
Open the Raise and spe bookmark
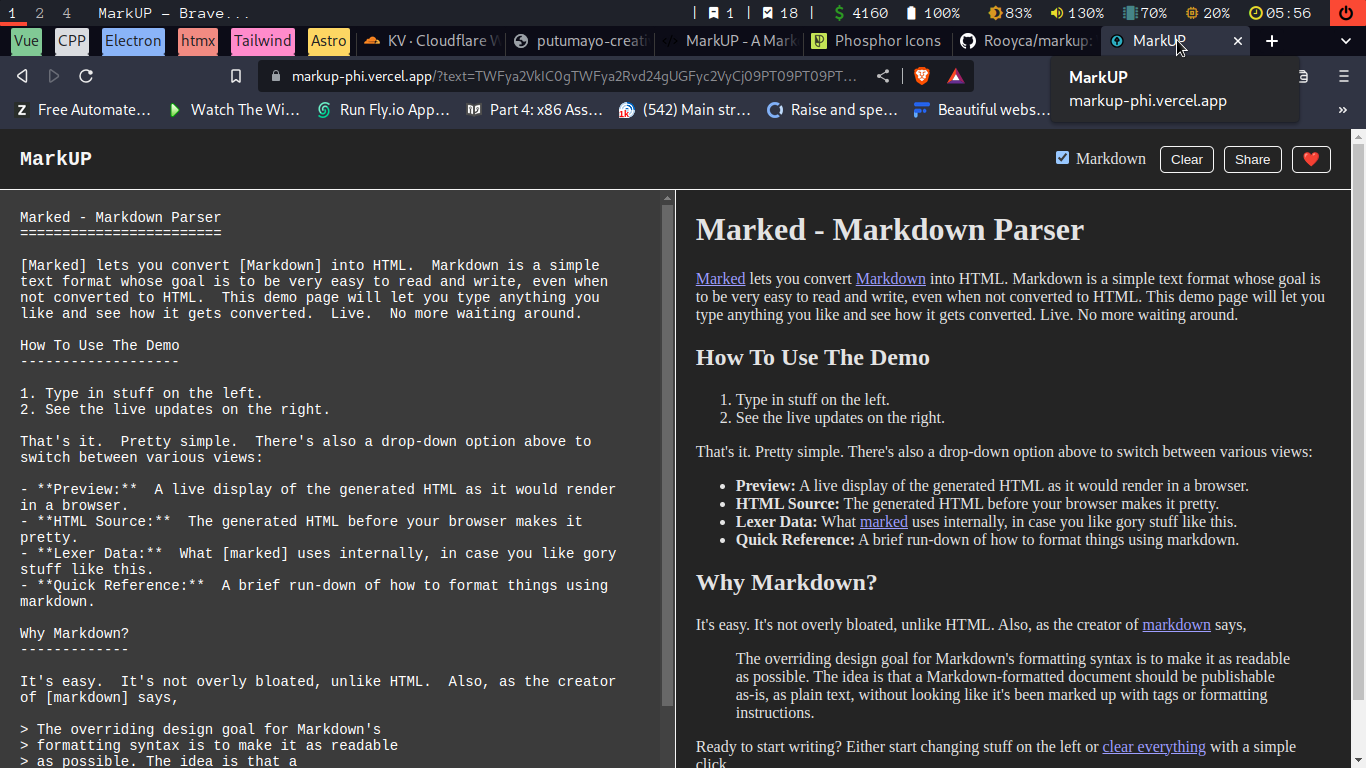click(x=833, y=110)
